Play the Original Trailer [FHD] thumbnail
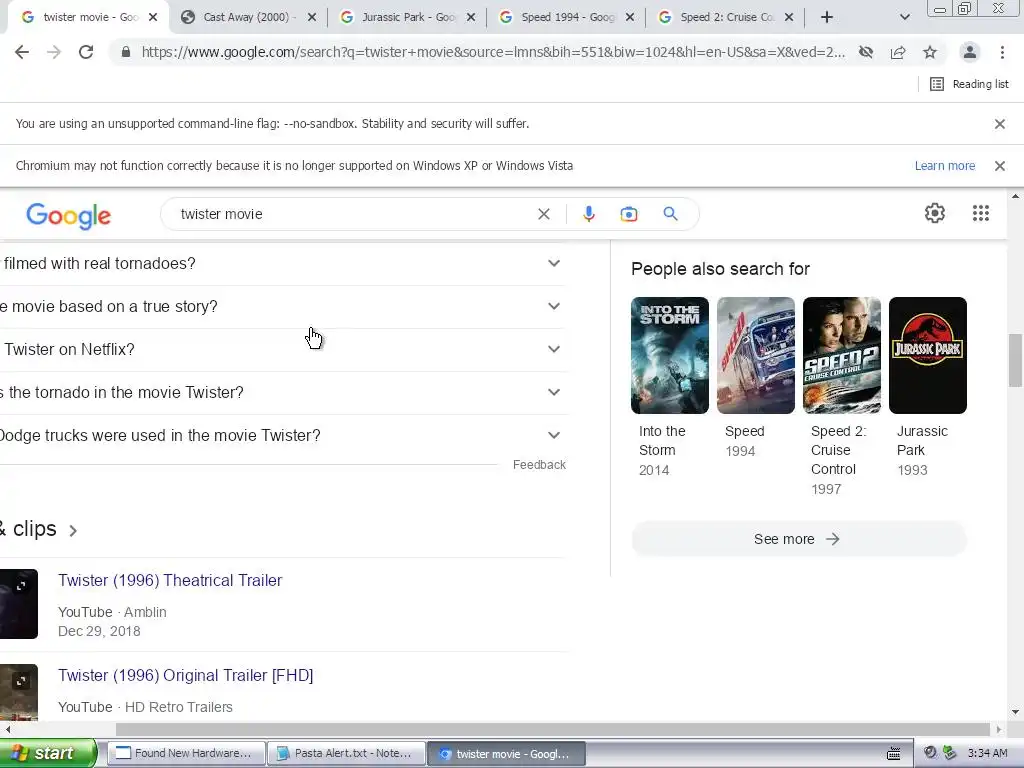The image size is (1024, 768). (18, 692)
